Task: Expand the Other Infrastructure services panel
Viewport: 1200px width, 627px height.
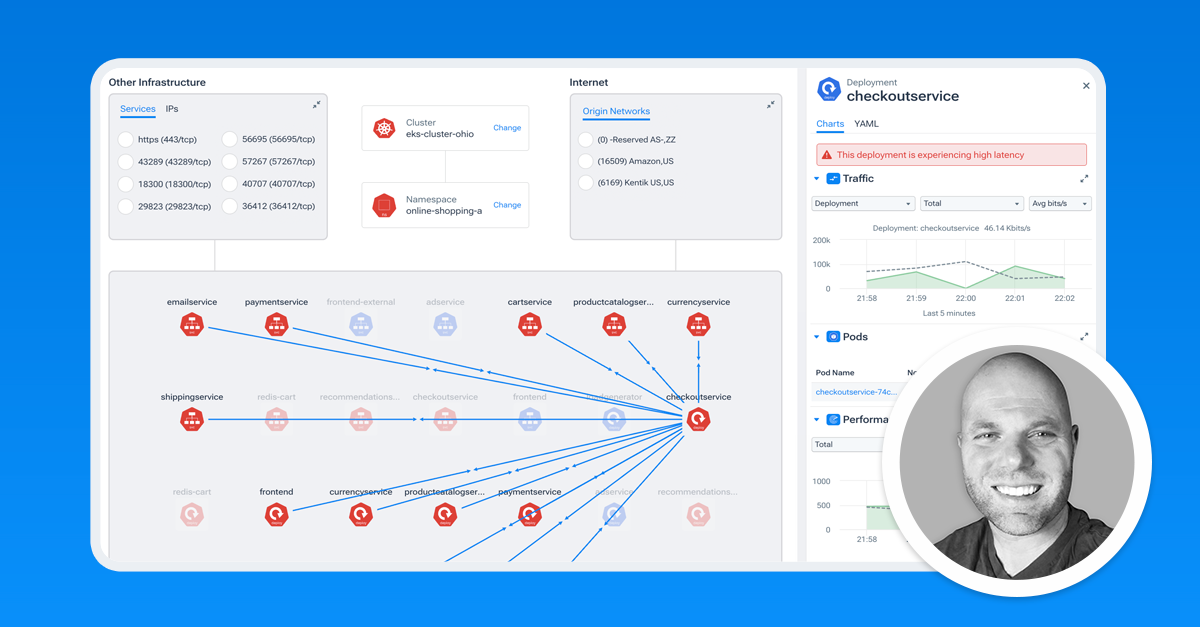Action: [x=316, y=104]
